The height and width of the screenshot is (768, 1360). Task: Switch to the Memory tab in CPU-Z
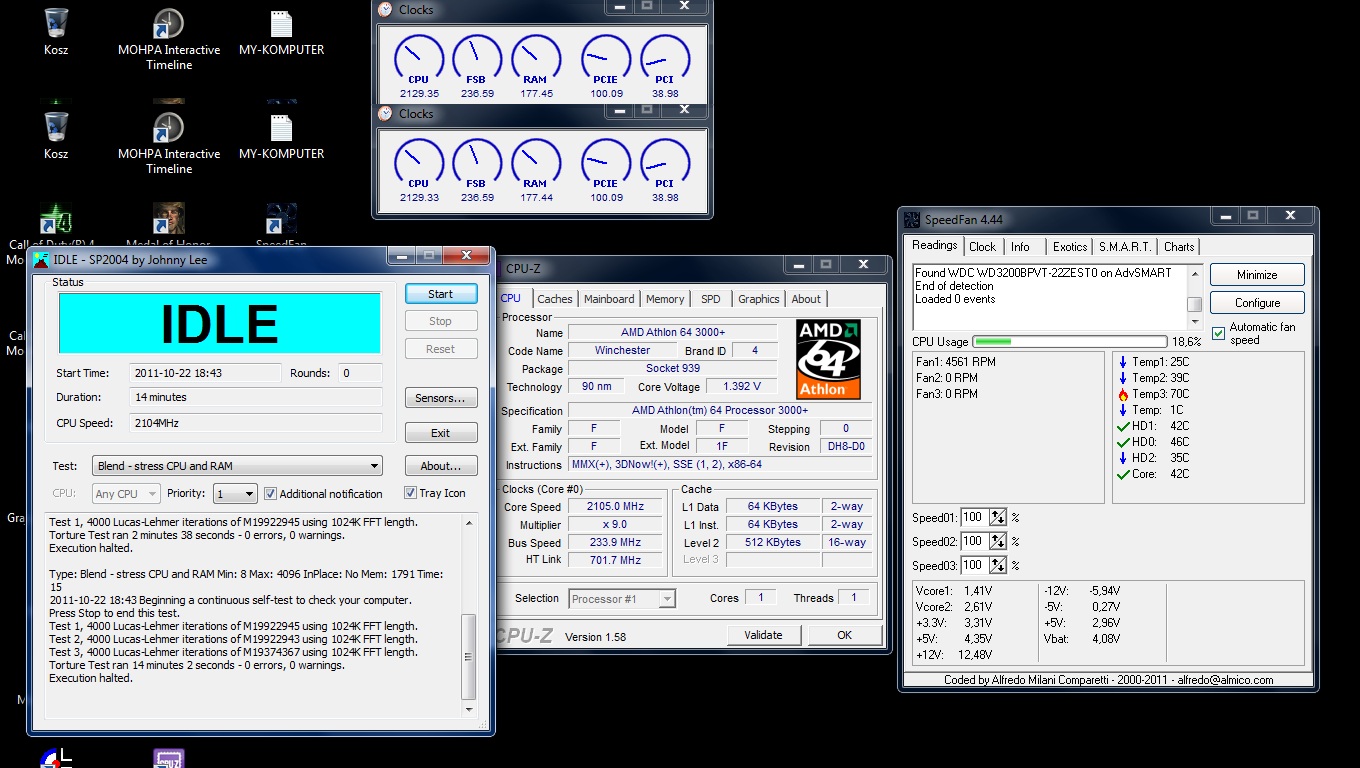pos(665,299)
